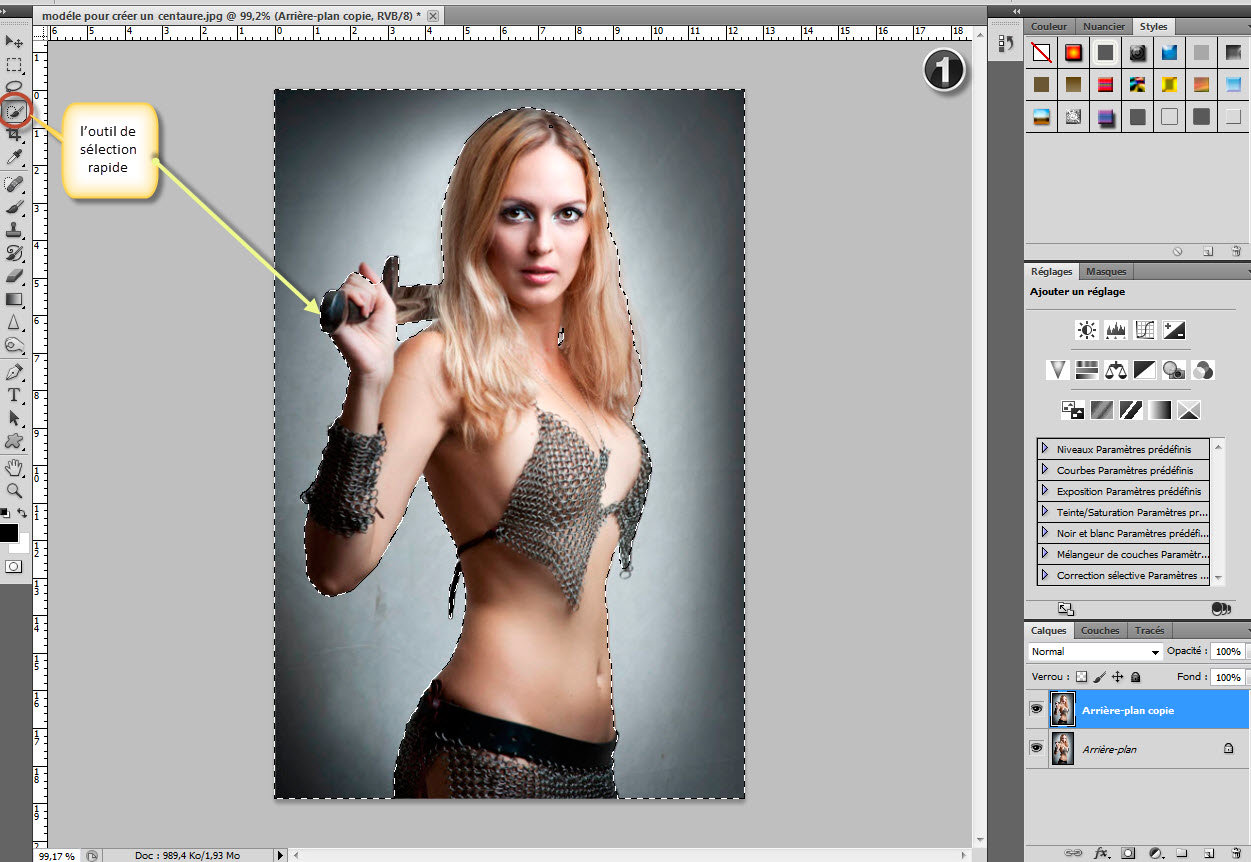
Task: Expand Teinte/Saturation presets
Action: [x=1045, y=512]
